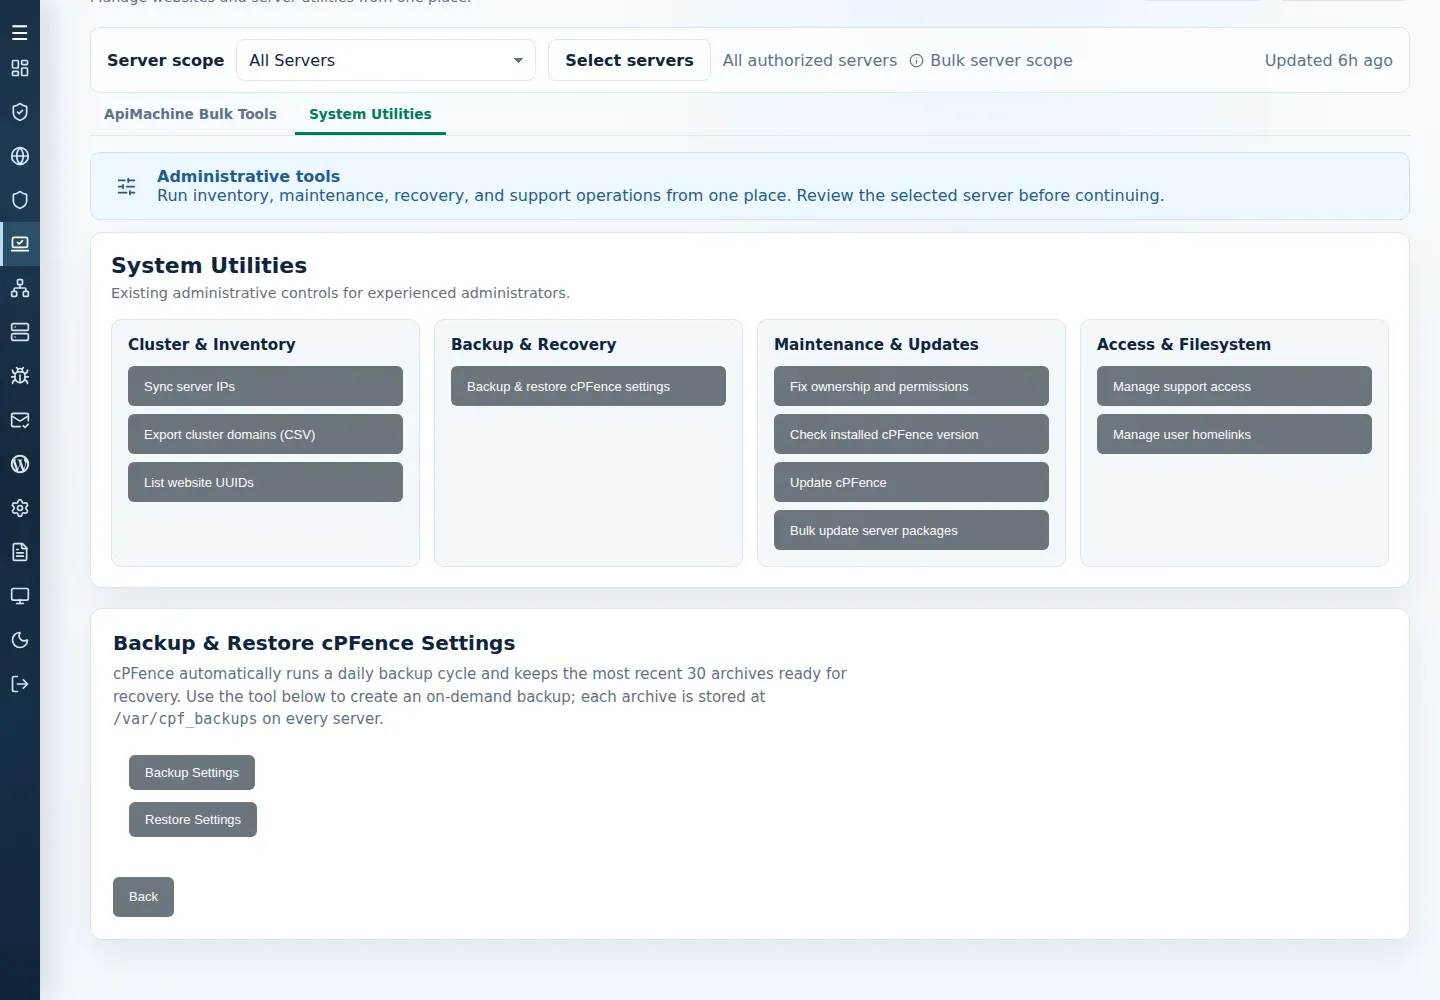Switch to ApiMachine Bulk Tools tab
The height and width of the screenshot is (1000, 1440).
190,114
